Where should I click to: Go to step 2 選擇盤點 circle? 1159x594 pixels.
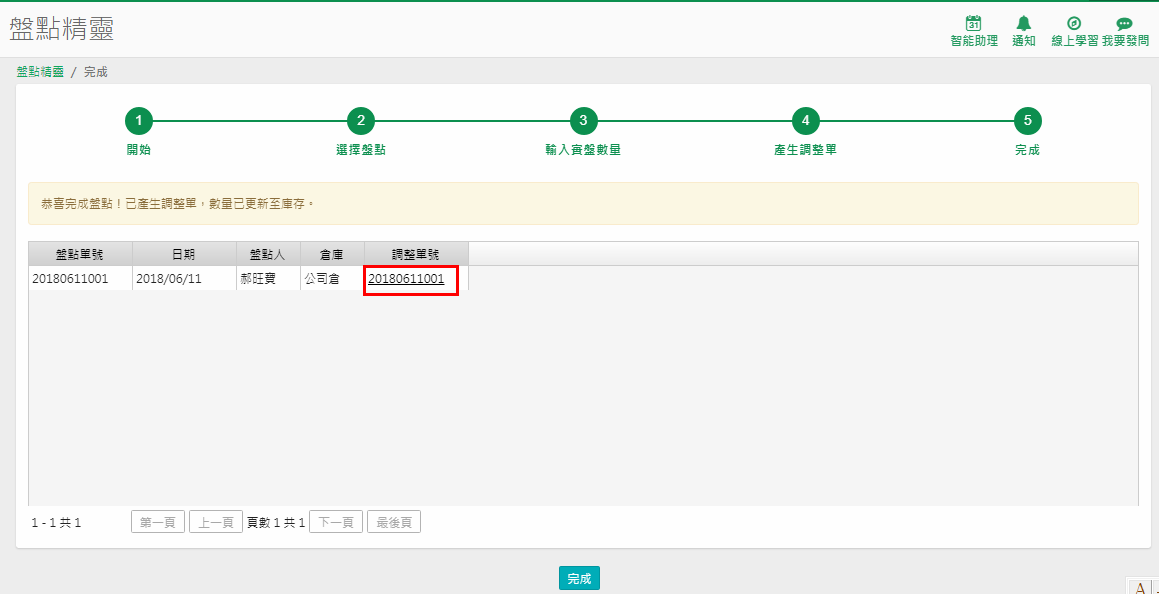click(x=361, y=121)
